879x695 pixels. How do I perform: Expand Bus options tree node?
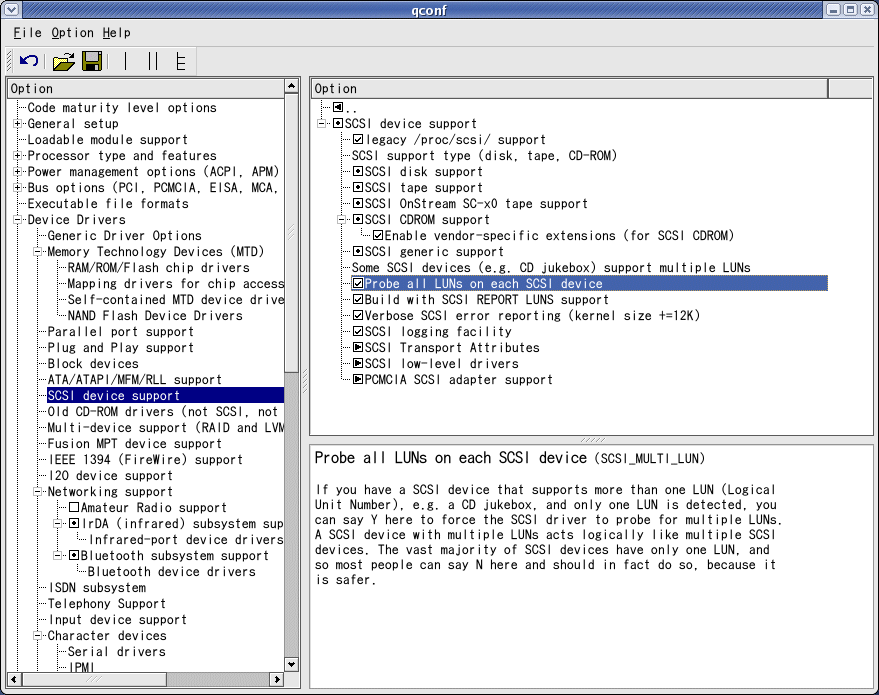tap(17, 187)
